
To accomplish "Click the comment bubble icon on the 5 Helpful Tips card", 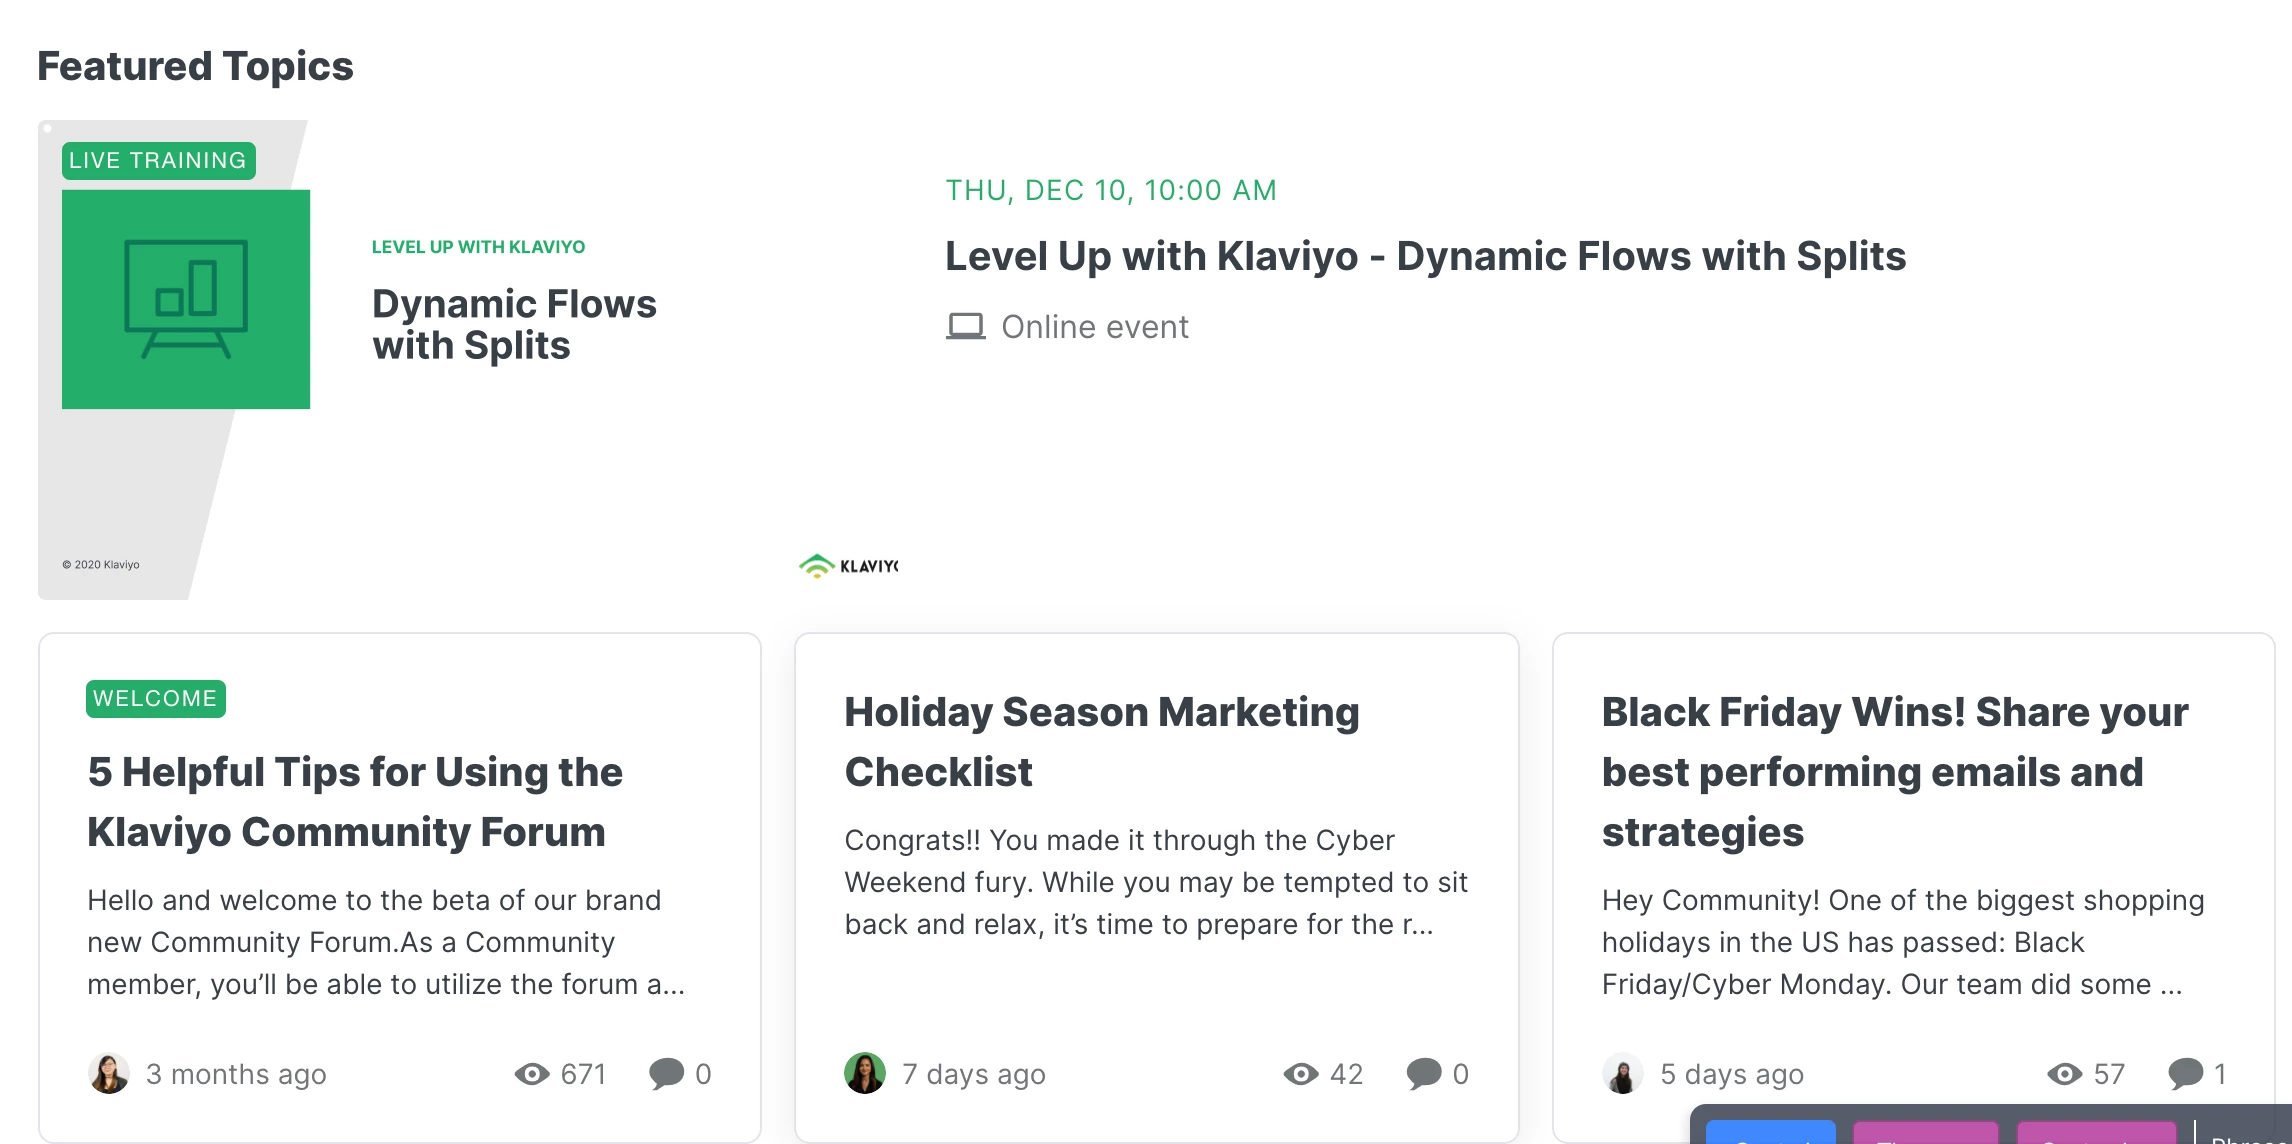I will coord(666,1074).
